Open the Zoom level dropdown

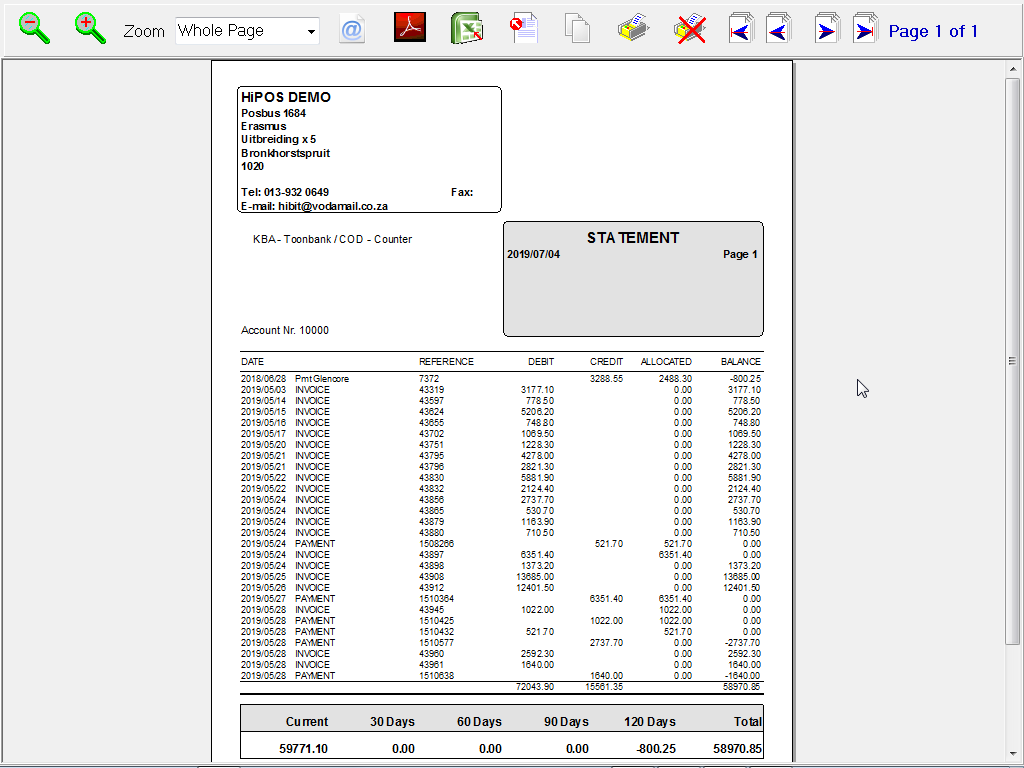pyautogui.click(x=311, y=32)
